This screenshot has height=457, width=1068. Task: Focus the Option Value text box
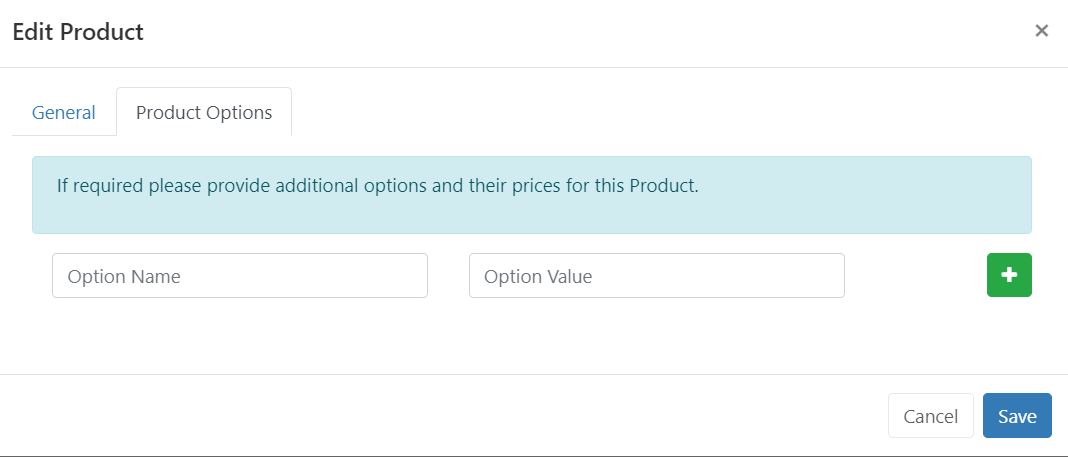pyautogui.click(x=656, y=276)
